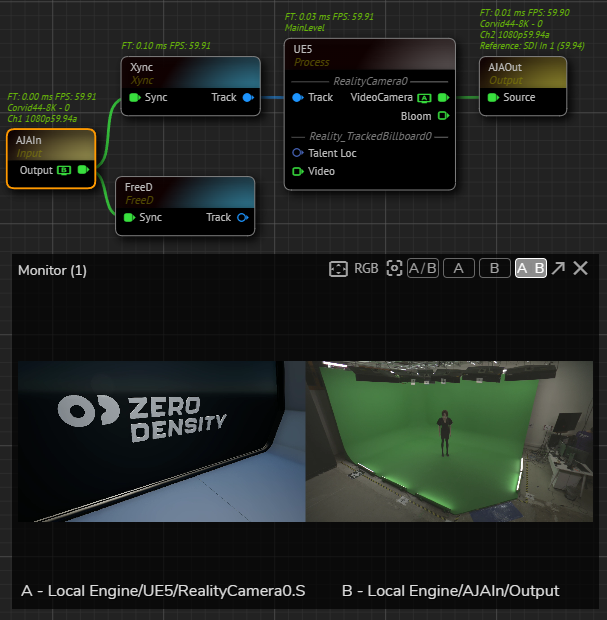Click the fit-to-frame icon in Monitor toolbar
Screen dimensions: 607x620
click(x=338, y=269)
